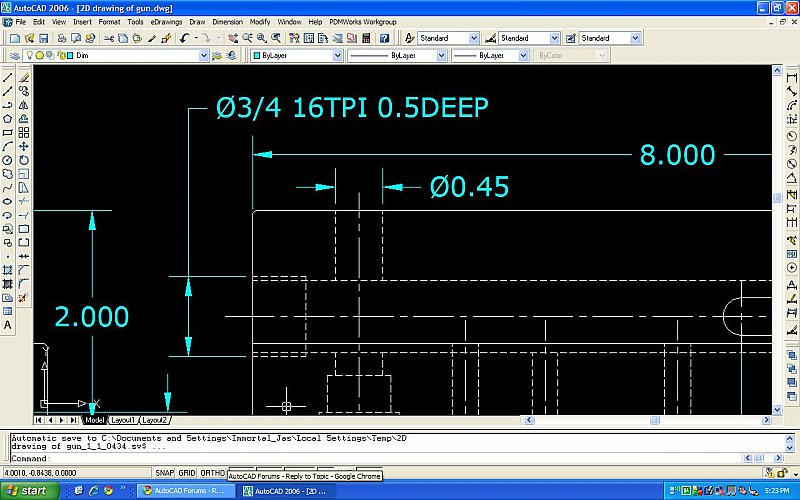Viewport: 800px width, 500px height.
Task: Select the Polygon draw tool
Action: point(8,119)
